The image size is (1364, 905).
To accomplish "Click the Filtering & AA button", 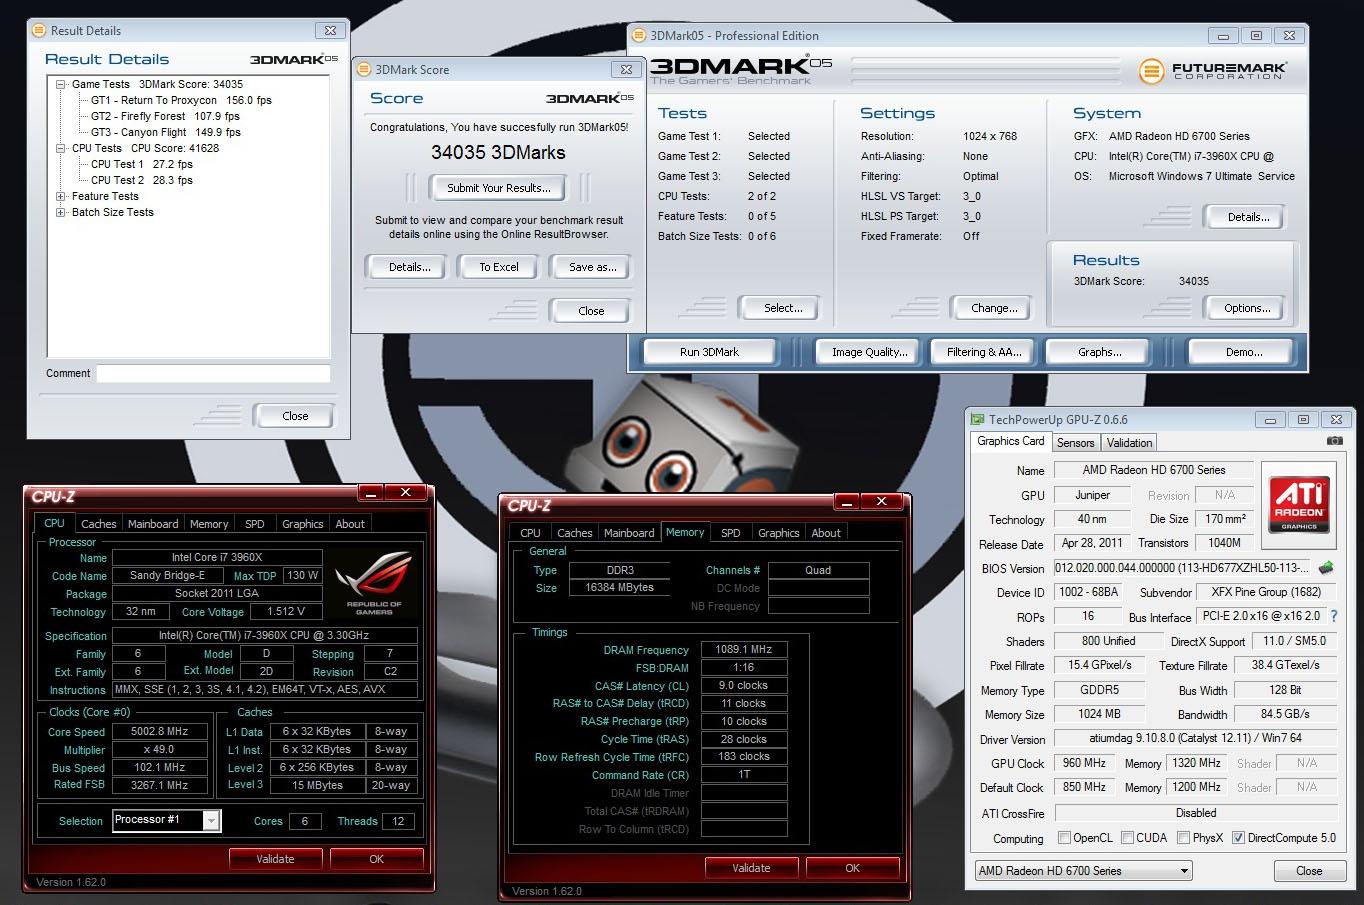I will (x=984, y=352).
